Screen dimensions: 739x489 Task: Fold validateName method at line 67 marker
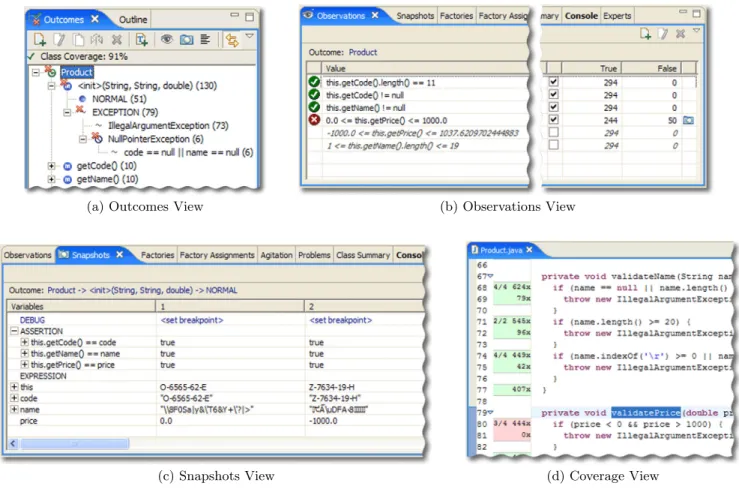coord(490,276)
